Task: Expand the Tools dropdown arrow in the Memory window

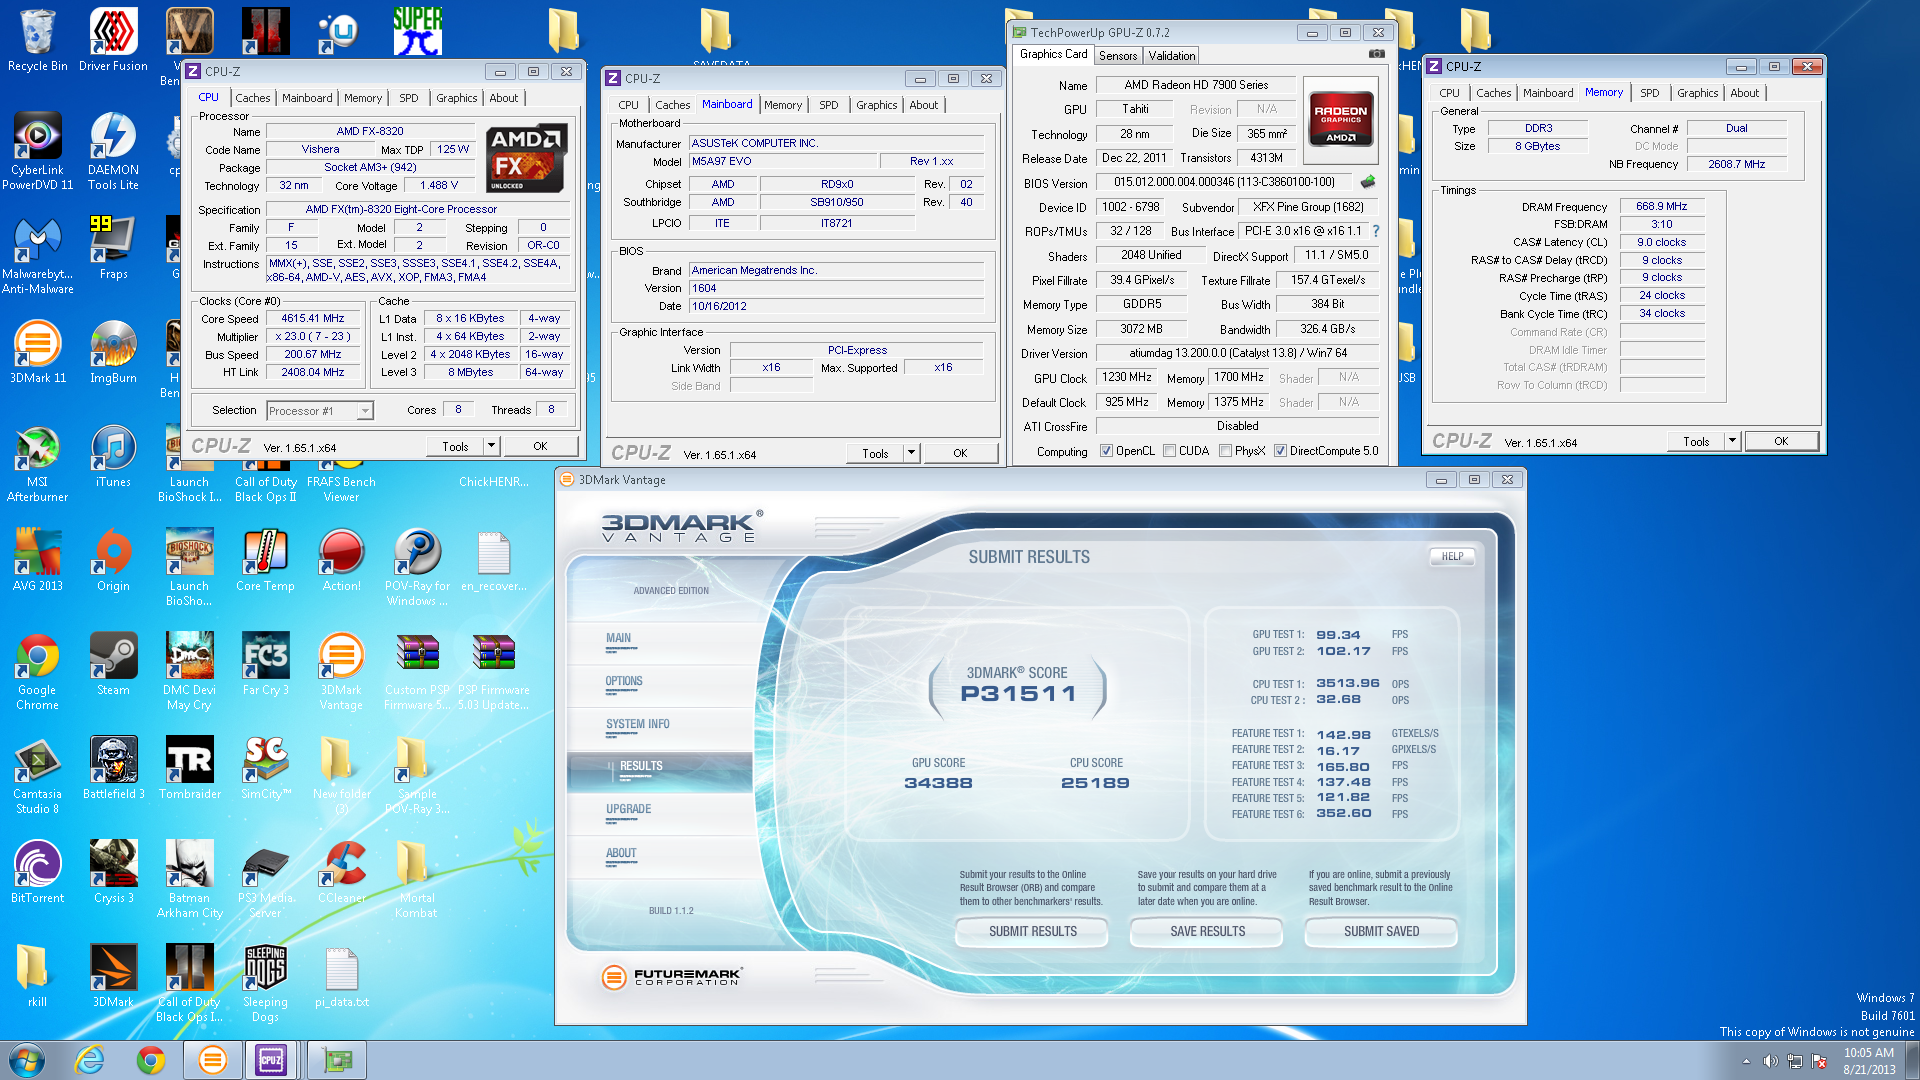Action: pos(1732,441)
